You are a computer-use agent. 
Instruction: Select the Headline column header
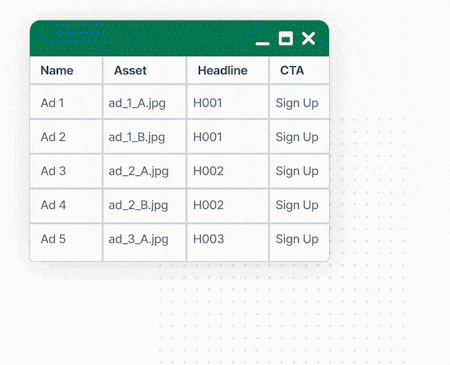[x=228, y=70]
